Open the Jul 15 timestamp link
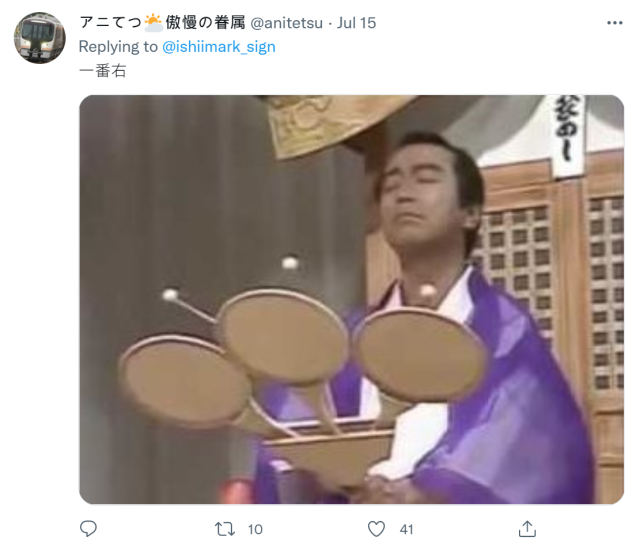 coord(356,23)
